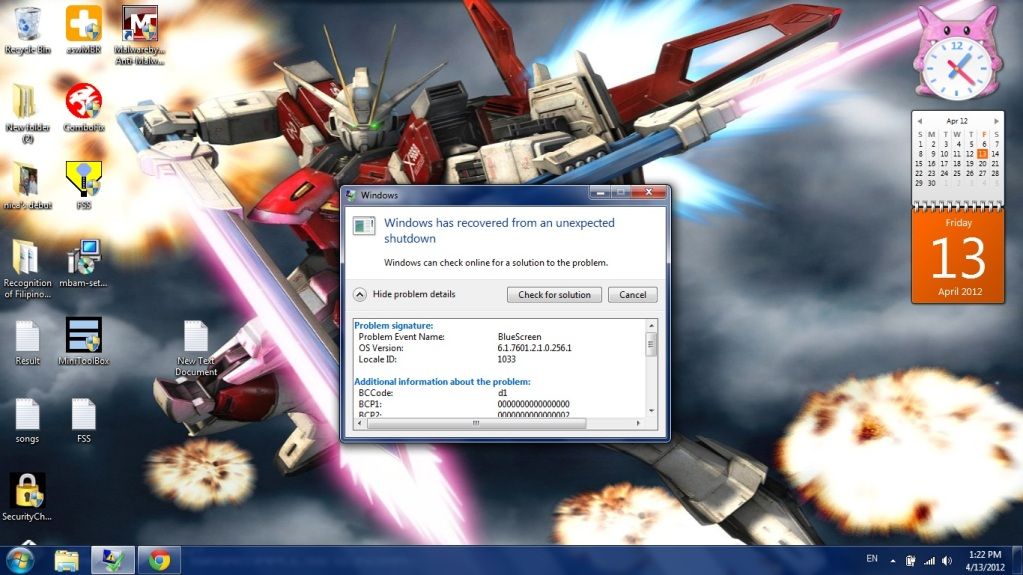Select April 20 in calendar gadget
This screenshot has width=1023, height=575.
tap(983, 164)
